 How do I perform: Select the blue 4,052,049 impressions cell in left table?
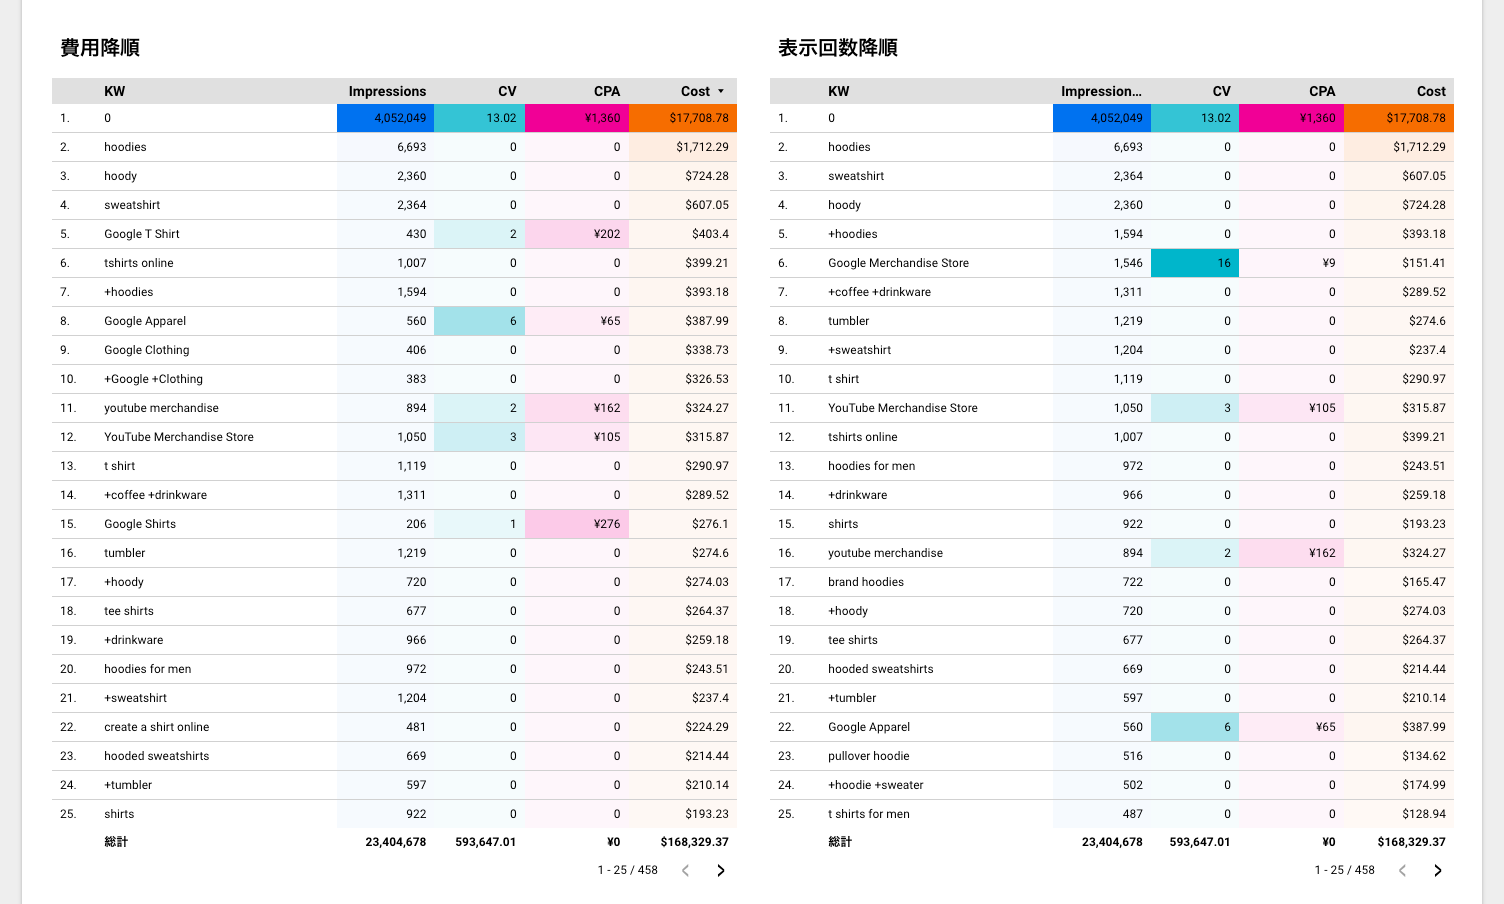tap(385, 118)
